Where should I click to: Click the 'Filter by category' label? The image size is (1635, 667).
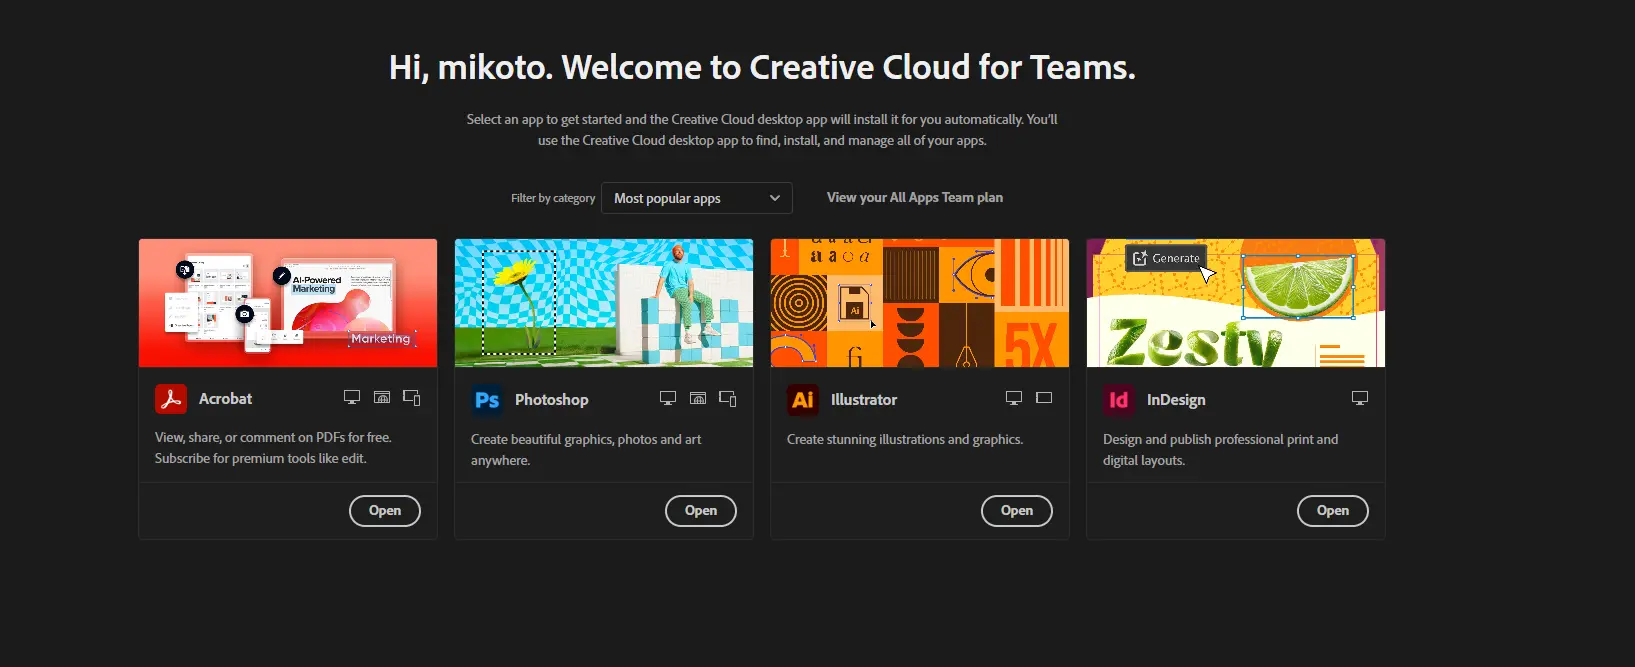point(553,198)
